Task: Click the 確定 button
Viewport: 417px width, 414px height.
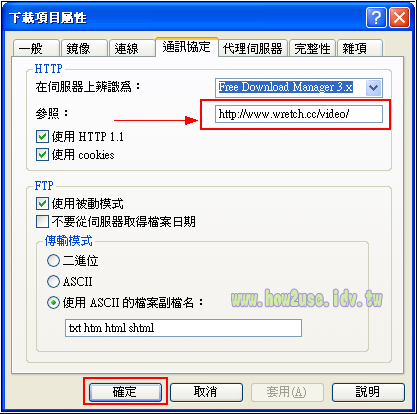Action: [125, 392]
